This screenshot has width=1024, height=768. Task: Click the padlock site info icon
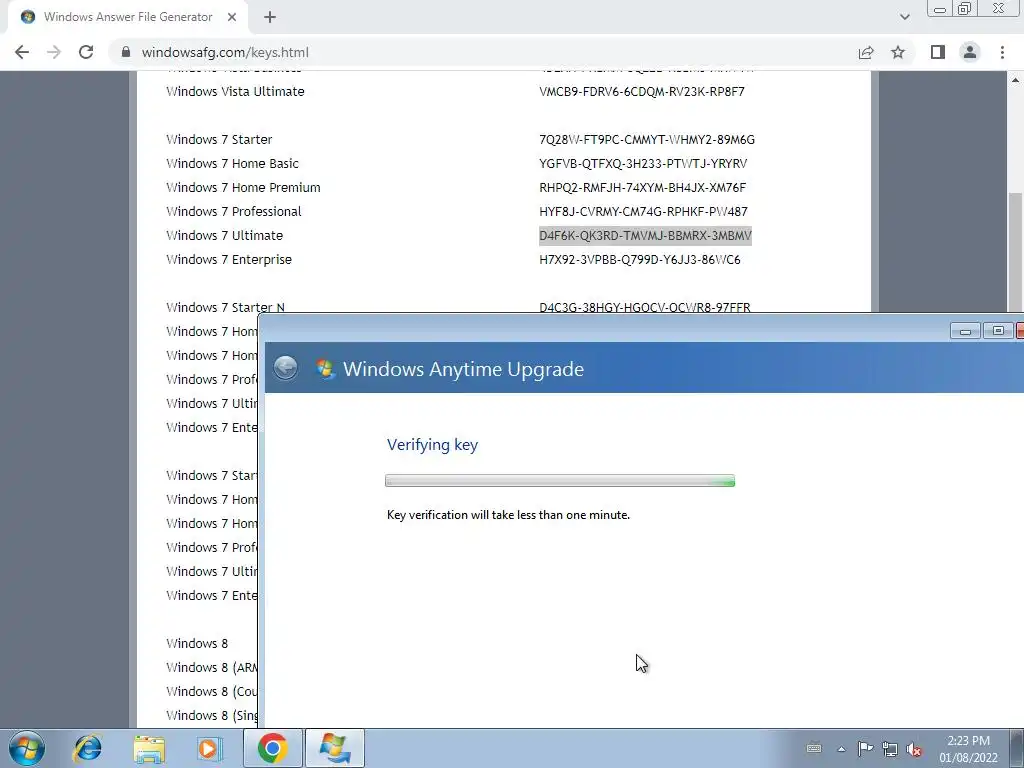126,52
